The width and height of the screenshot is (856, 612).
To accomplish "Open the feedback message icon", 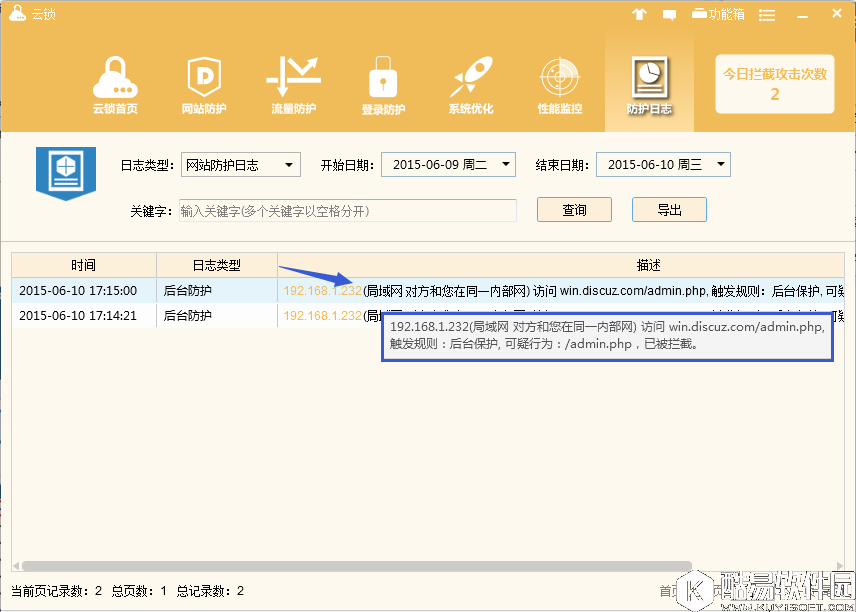I will [668, 13].
